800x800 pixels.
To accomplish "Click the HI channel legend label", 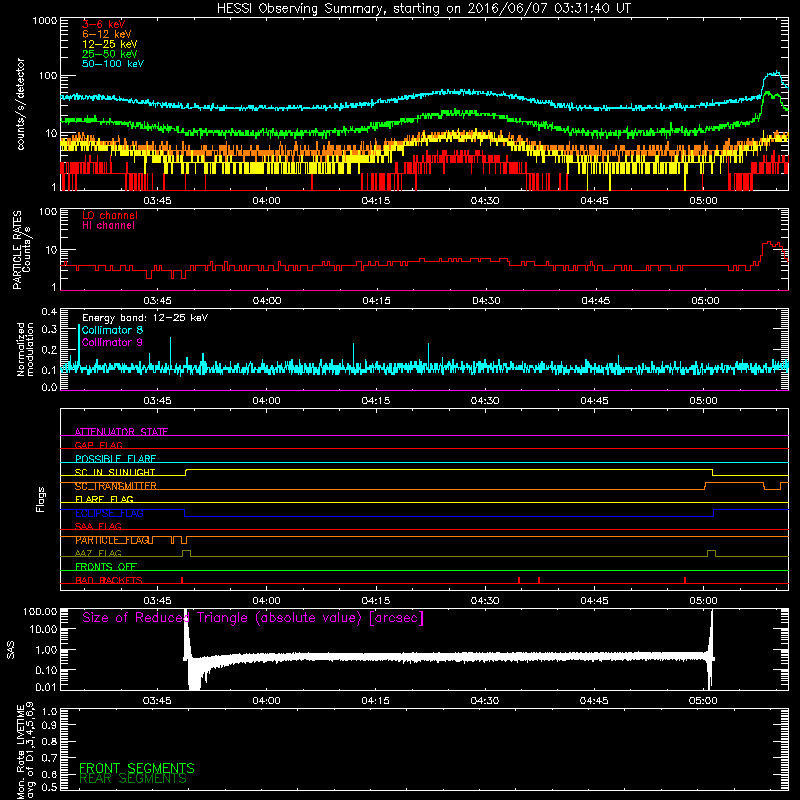I will point(108,225).
